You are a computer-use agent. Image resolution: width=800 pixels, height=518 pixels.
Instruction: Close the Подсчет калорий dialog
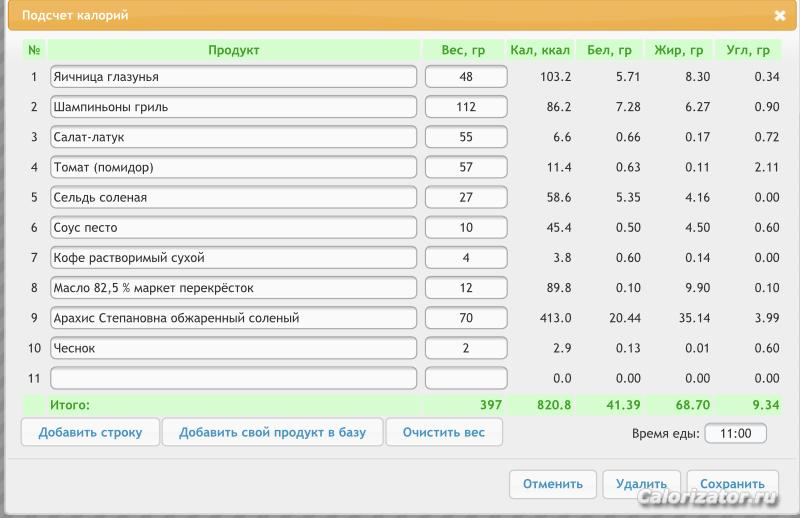pyautogui.click(x=780, y=16)
